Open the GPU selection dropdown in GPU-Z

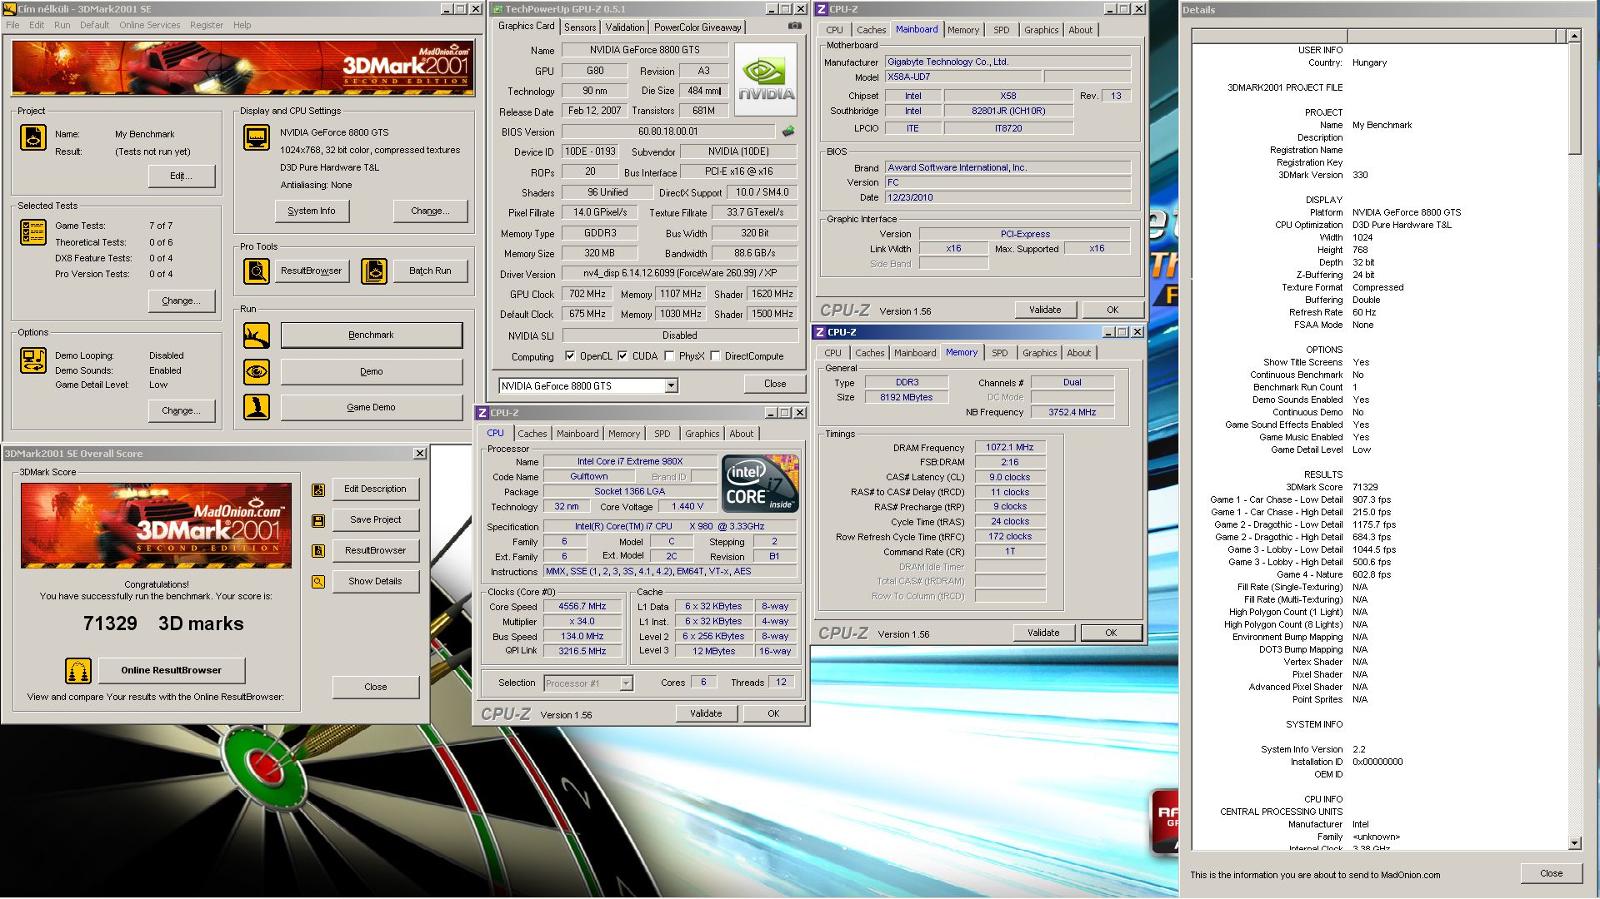pos(671,386)
